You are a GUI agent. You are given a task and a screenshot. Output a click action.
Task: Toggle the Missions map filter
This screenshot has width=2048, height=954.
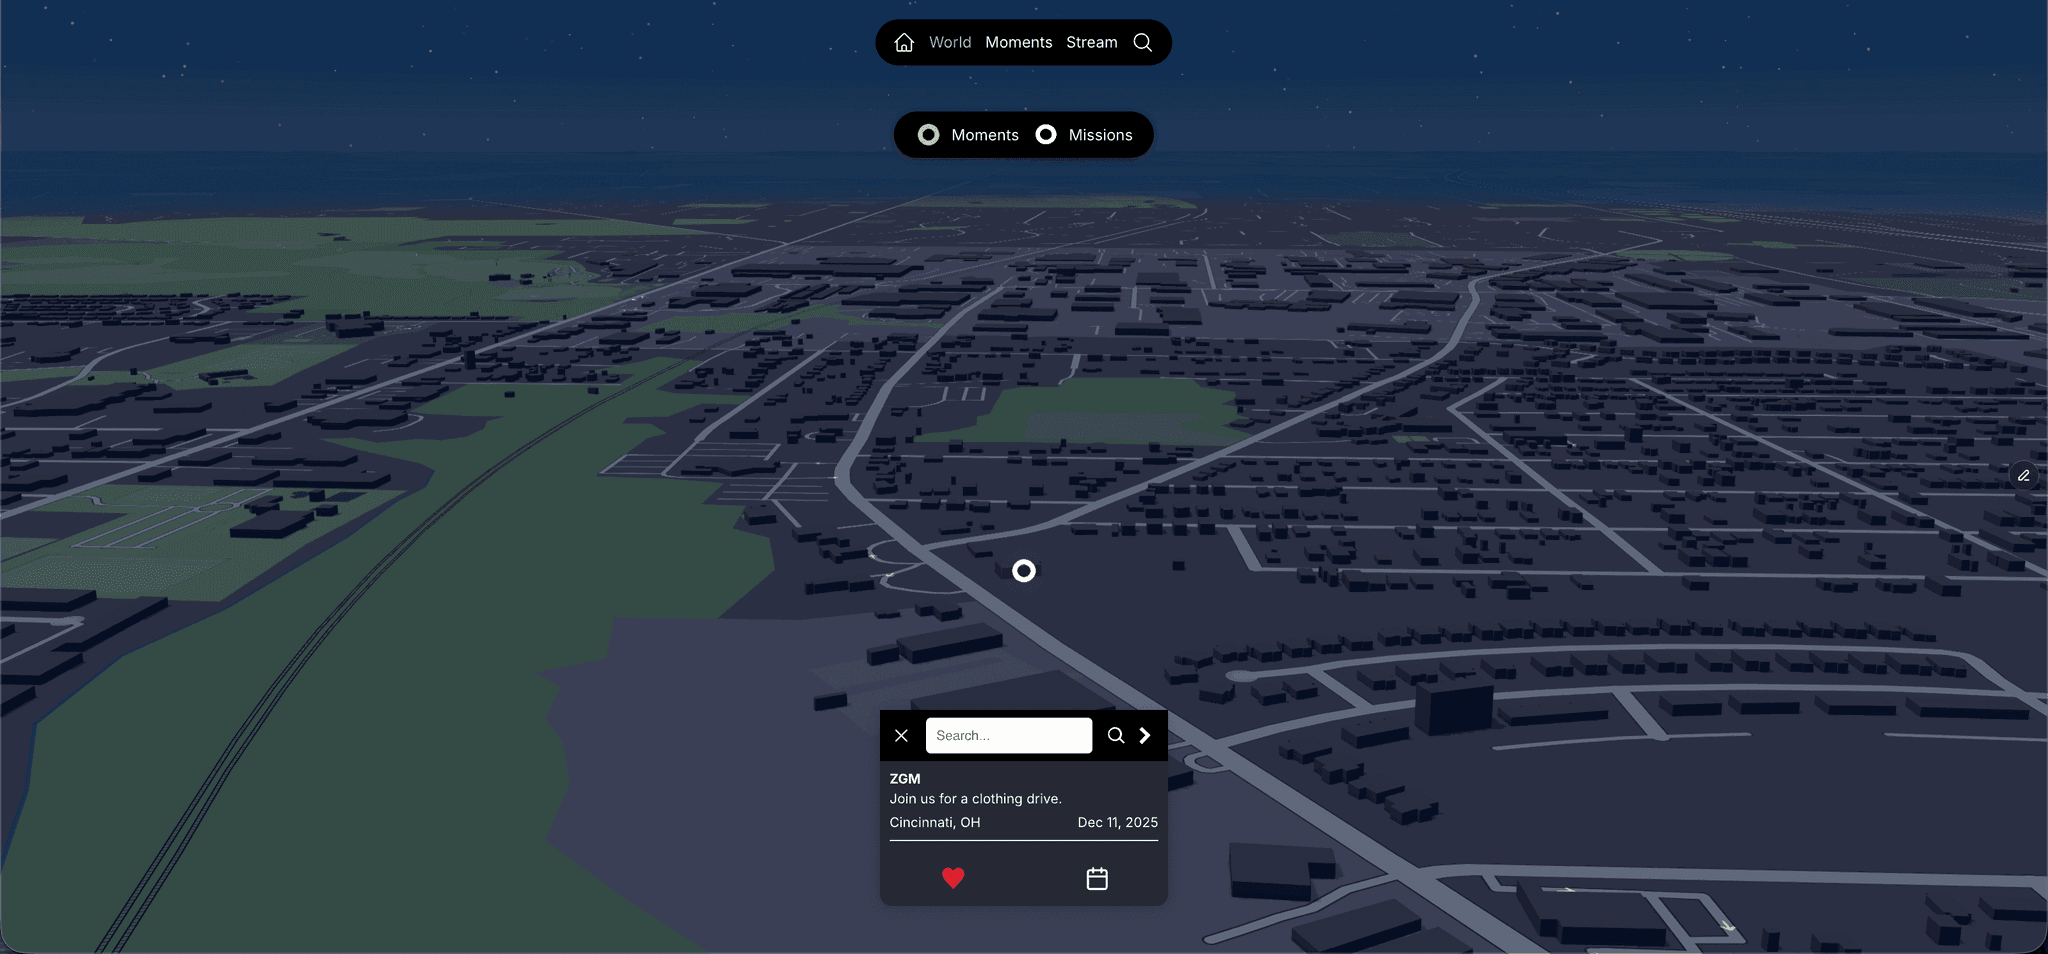1084,135
